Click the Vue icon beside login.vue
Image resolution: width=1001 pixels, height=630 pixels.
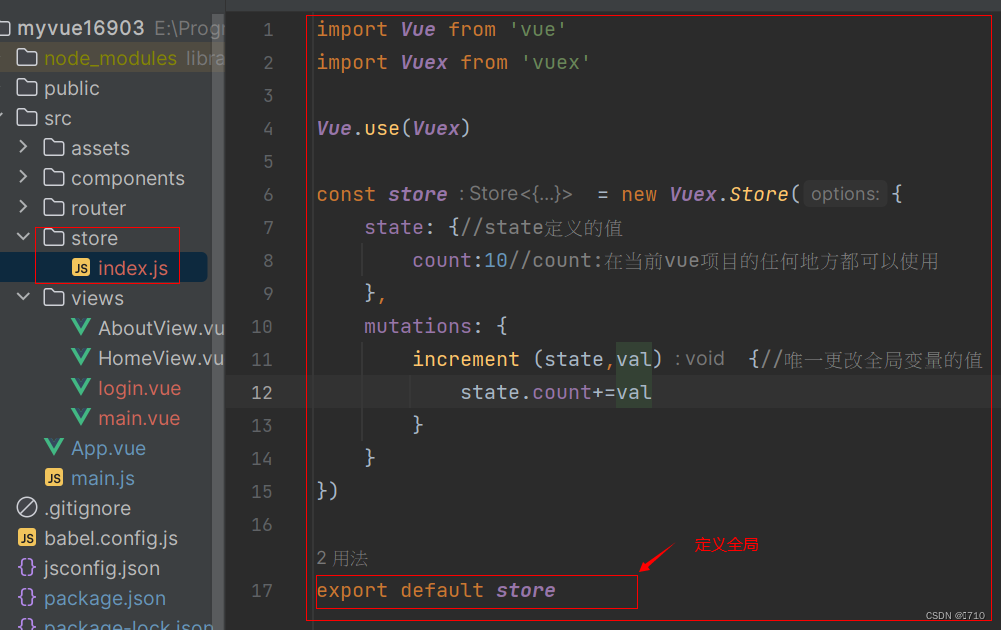click(79, 387)
